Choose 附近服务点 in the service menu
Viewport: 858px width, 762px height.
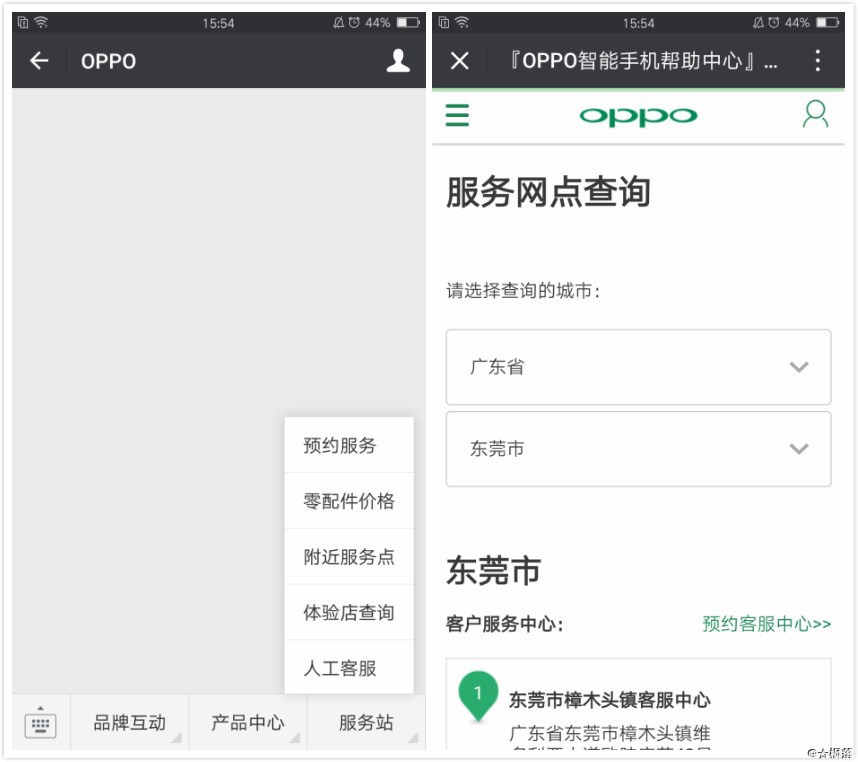pyautogui.click(x=349, y=558)
